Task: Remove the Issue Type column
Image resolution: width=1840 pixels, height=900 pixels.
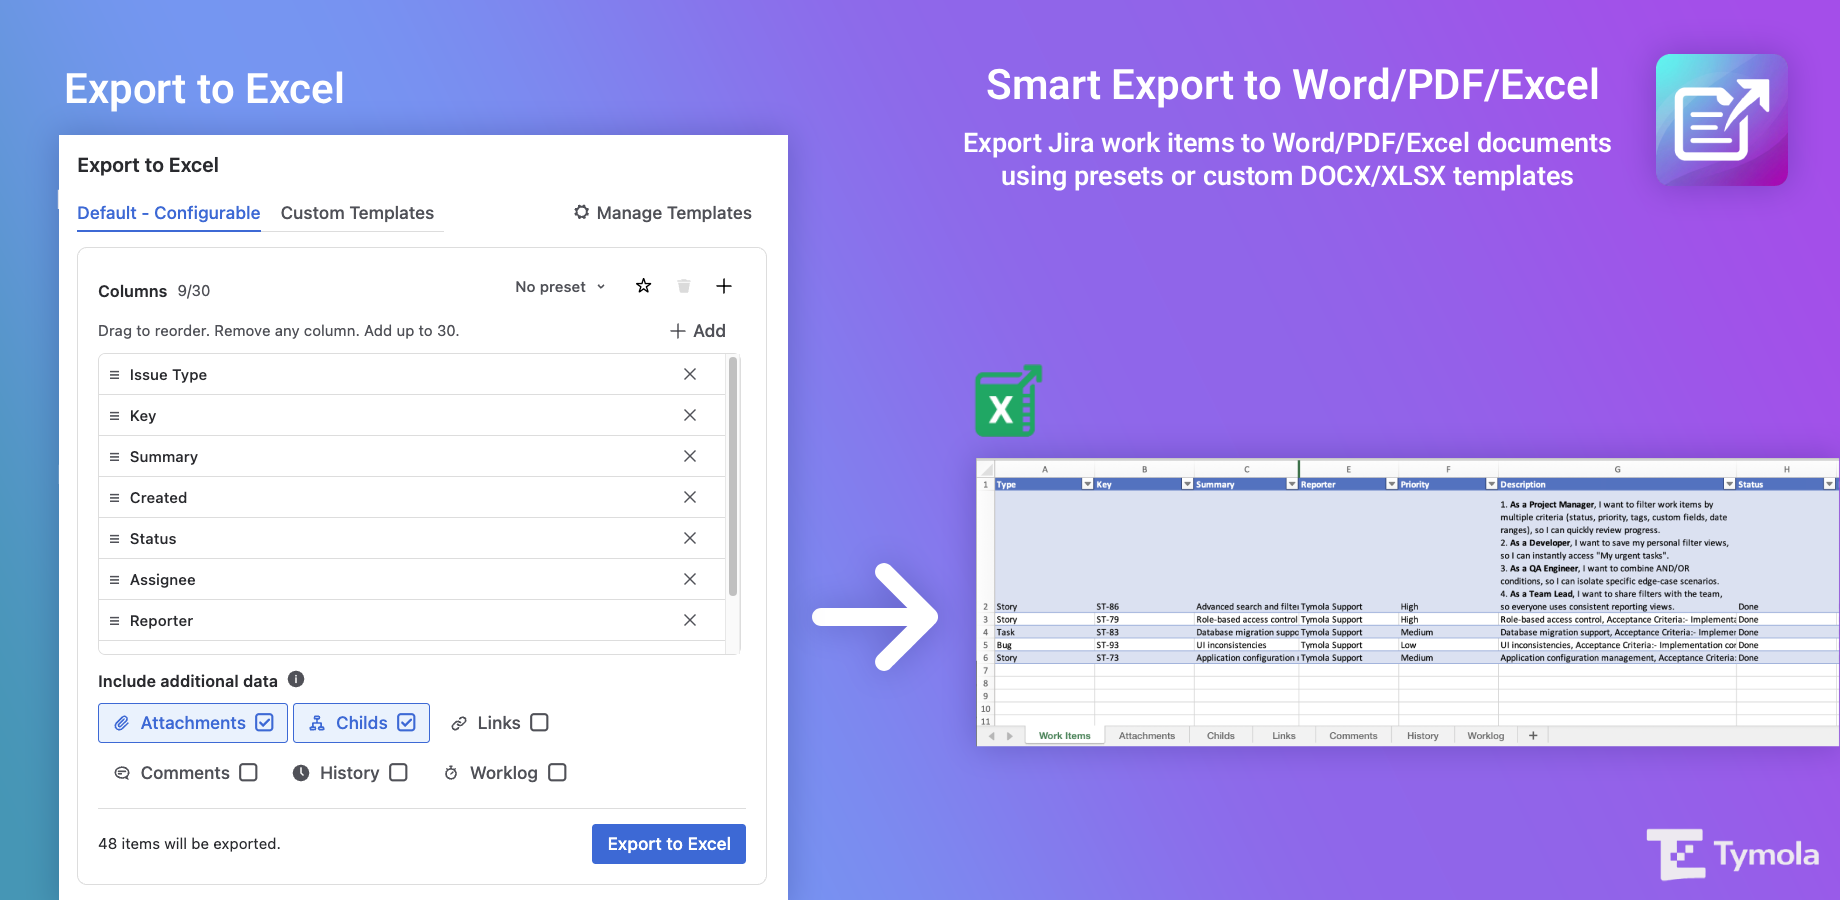Action: point(690,374)
